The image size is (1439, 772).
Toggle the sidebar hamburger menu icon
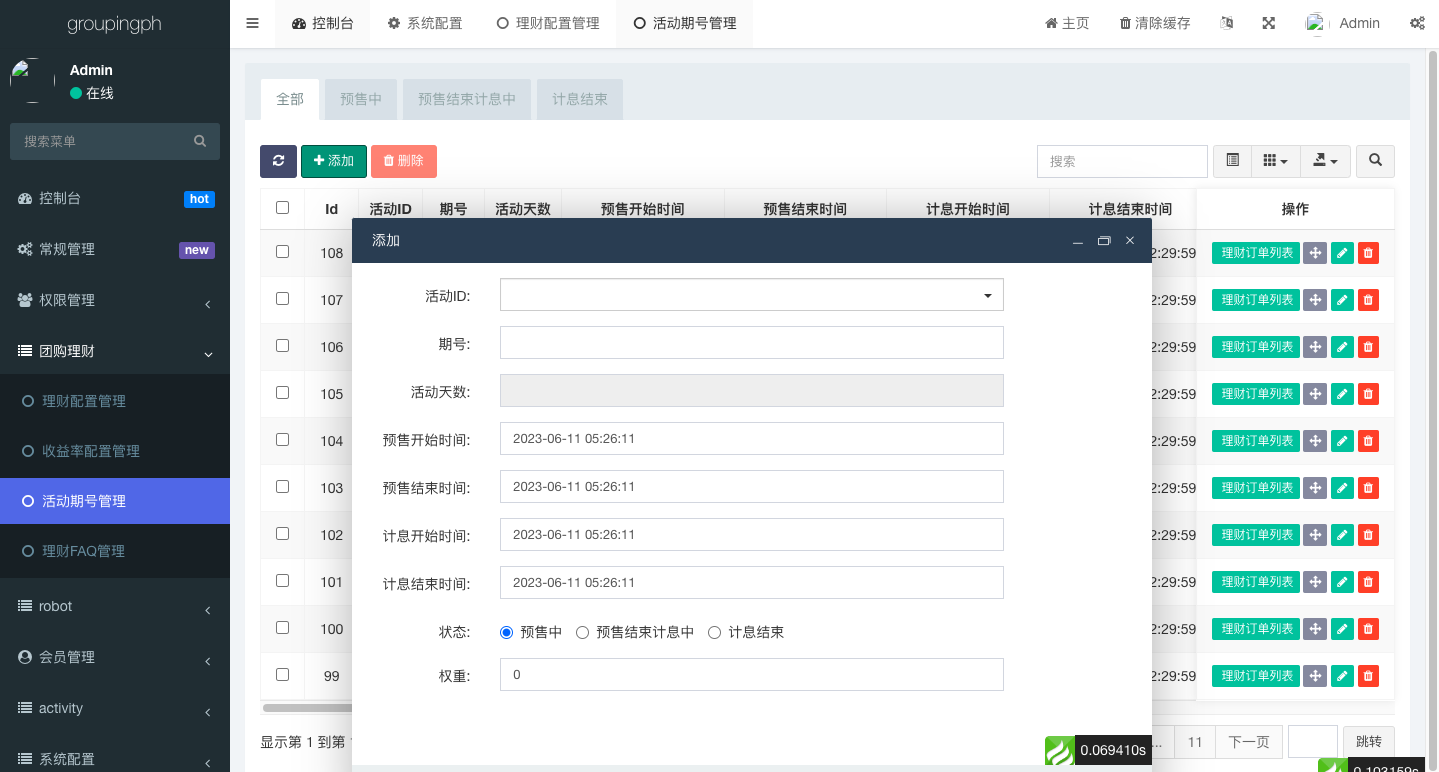tap(252, 23)
